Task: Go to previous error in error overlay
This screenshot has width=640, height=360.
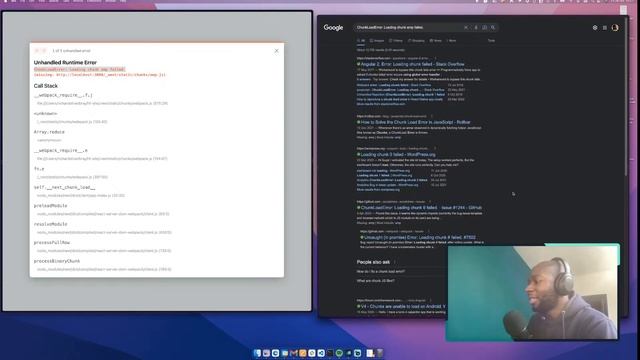Action: (x=37, y=51)
